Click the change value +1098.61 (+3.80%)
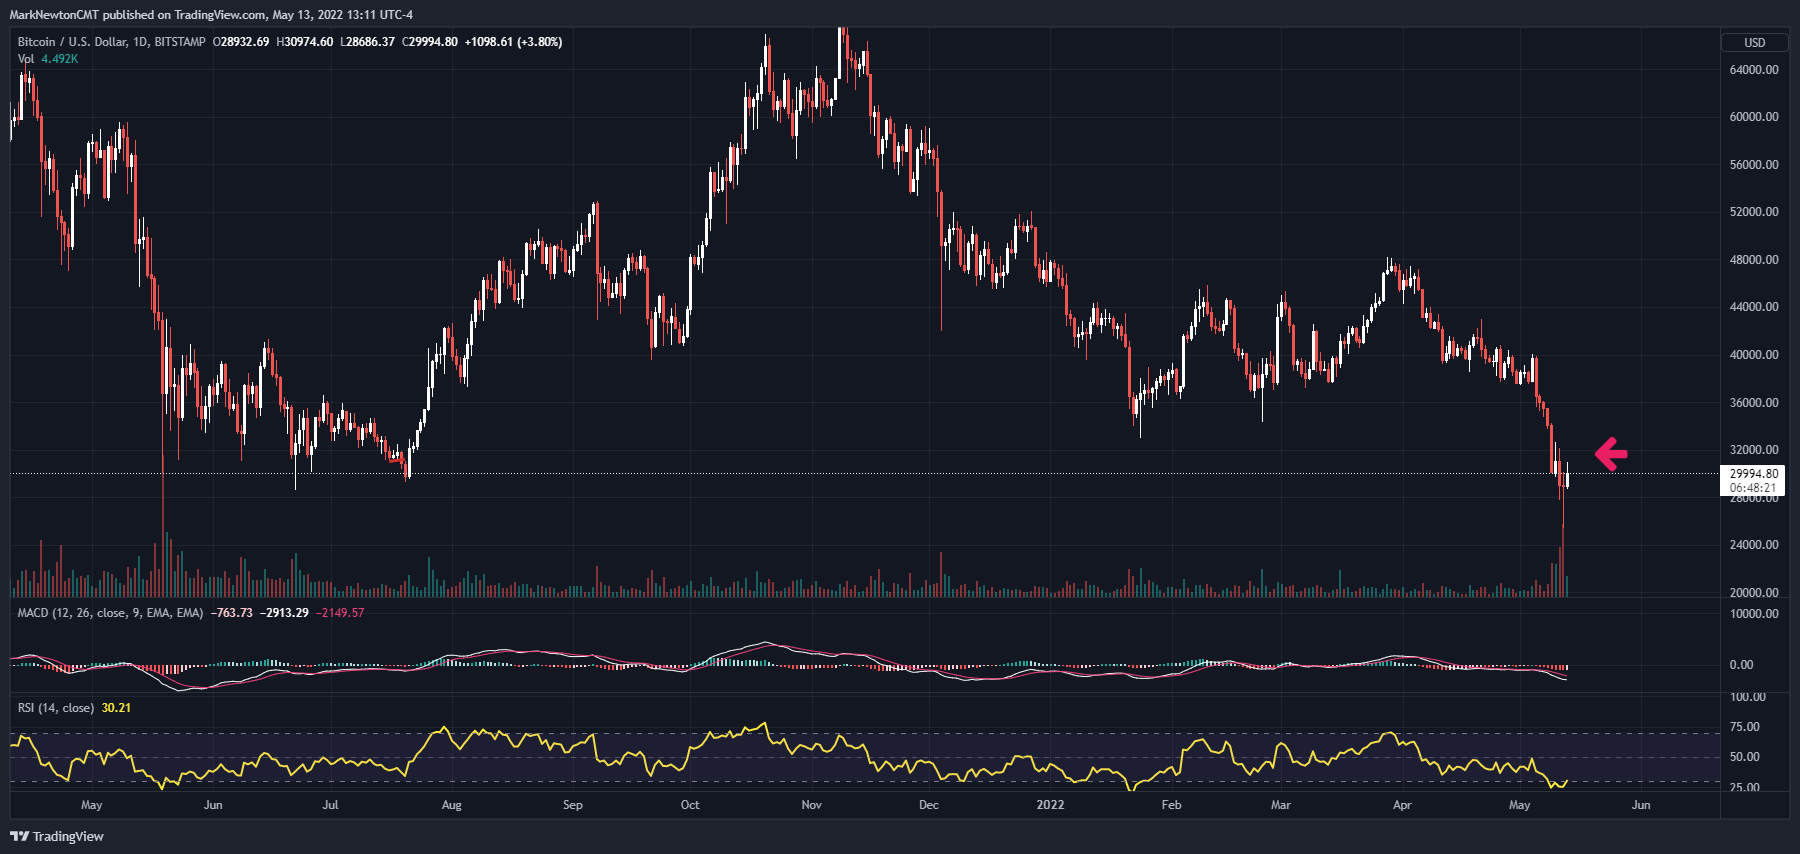 pos(513,42)
